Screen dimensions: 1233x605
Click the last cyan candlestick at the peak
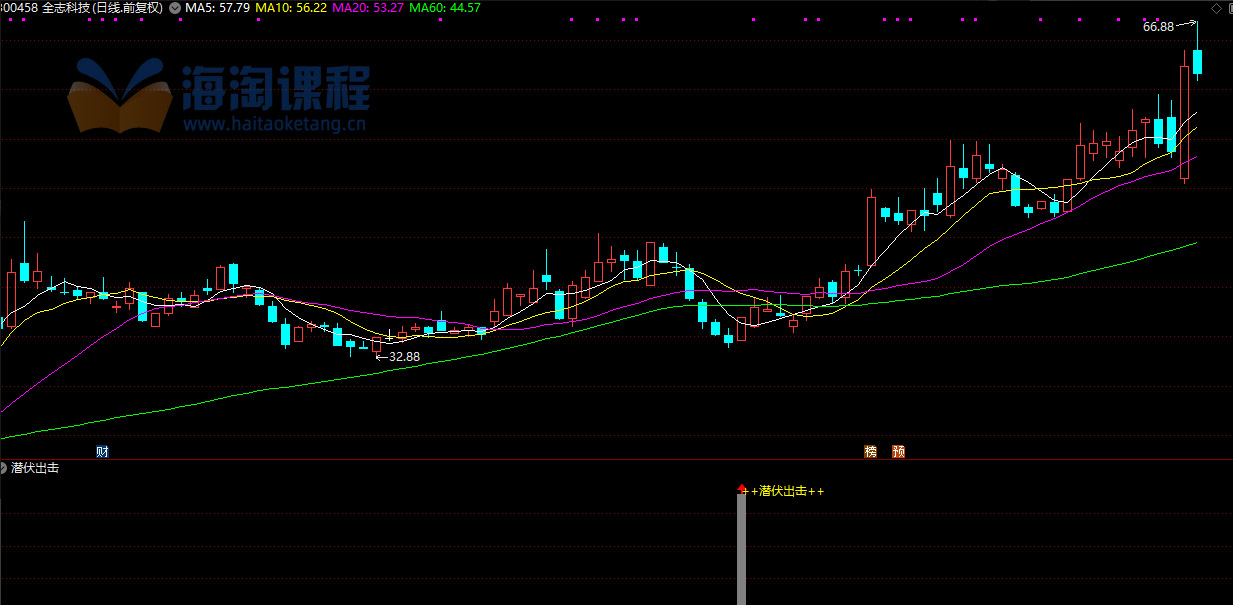point(1197,62)
